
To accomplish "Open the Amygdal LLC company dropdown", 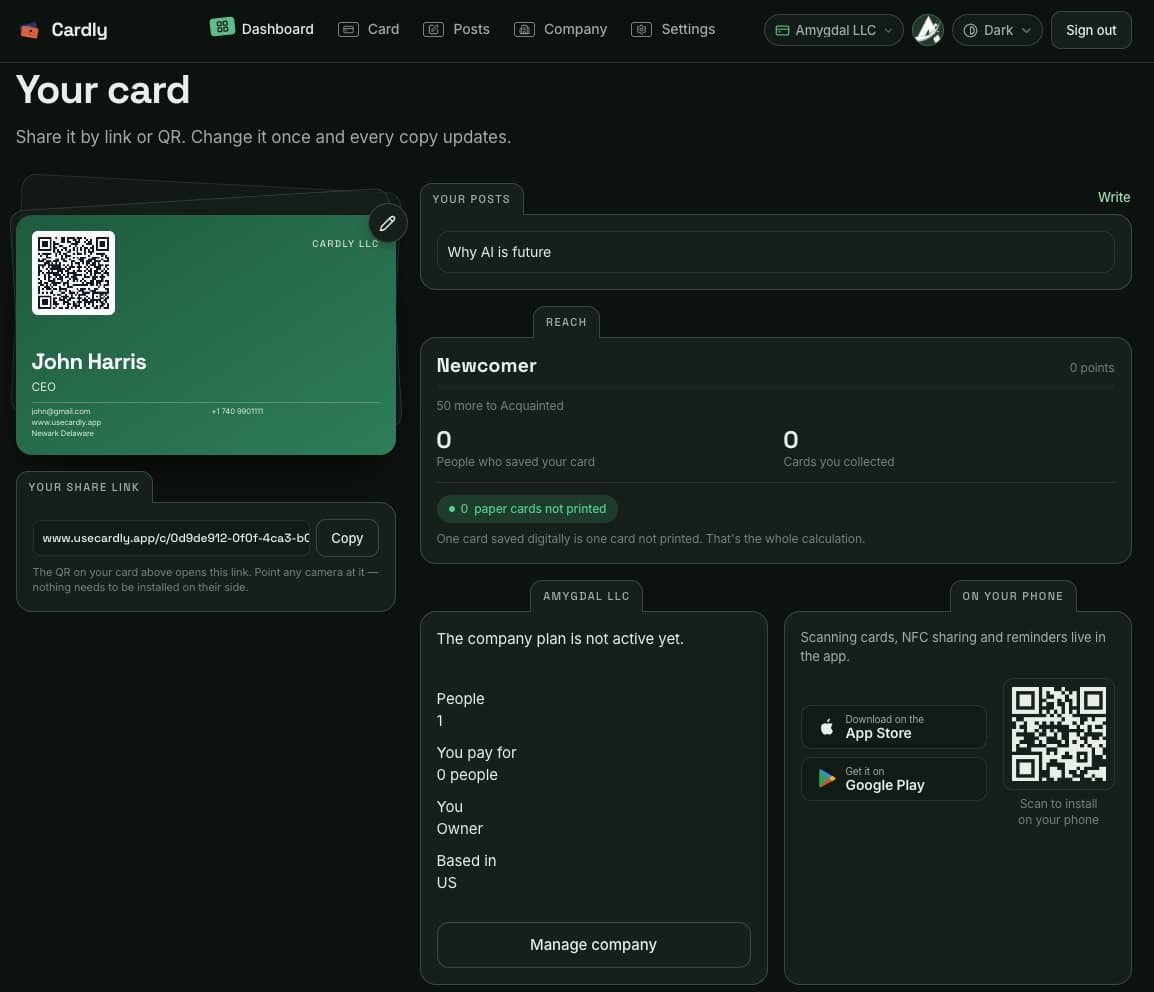I will [833, 30].
